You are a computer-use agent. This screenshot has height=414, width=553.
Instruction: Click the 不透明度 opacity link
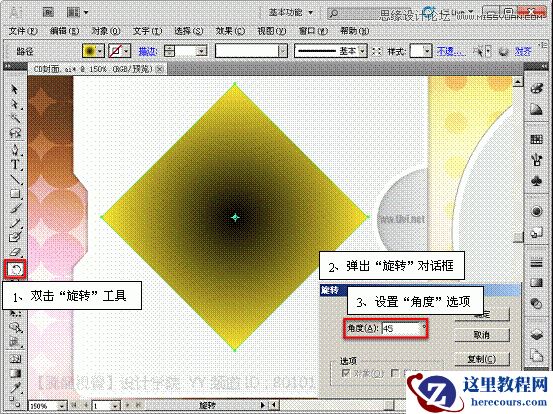451,51
